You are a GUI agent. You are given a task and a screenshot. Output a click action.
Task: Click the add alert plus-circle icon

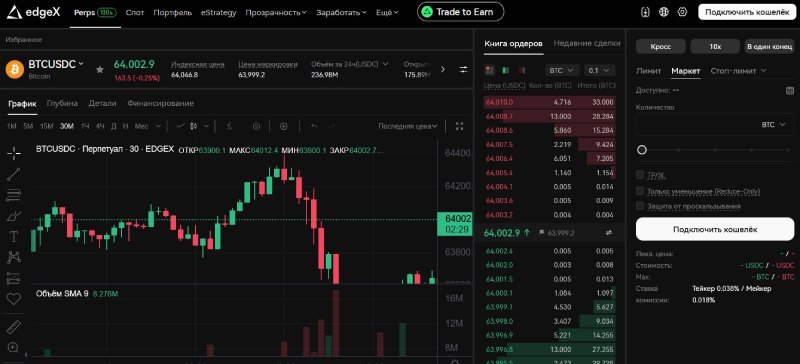coord(284,126)
